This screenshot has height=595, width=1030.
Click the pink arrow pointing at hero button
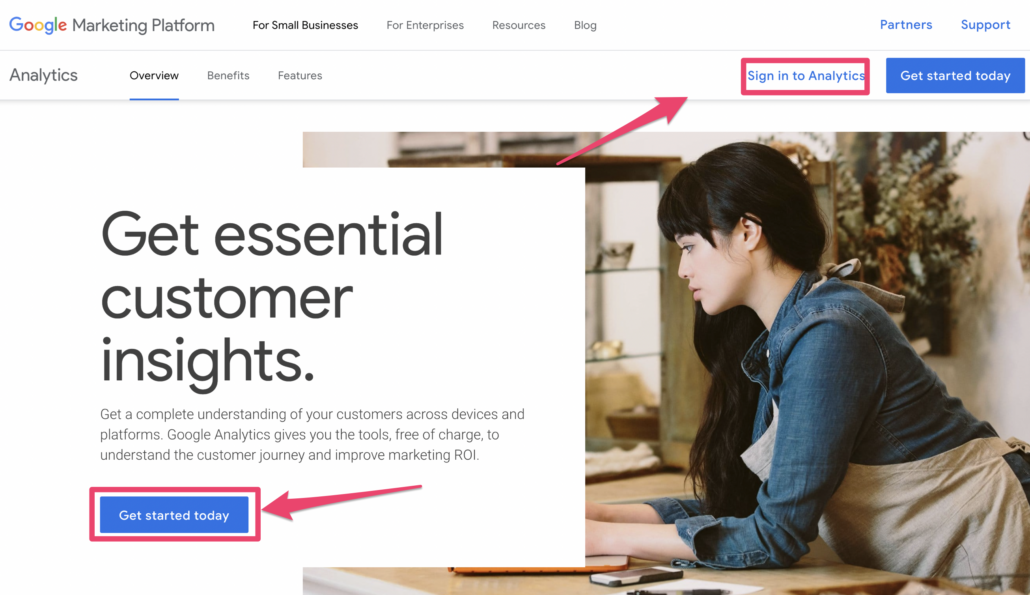[x=342, y=502]
